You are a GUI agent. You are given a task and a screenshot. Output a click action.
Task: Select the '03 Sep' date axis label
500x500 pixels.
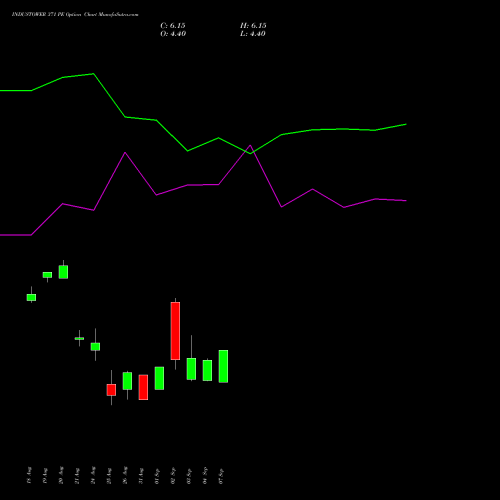(189, 475)
